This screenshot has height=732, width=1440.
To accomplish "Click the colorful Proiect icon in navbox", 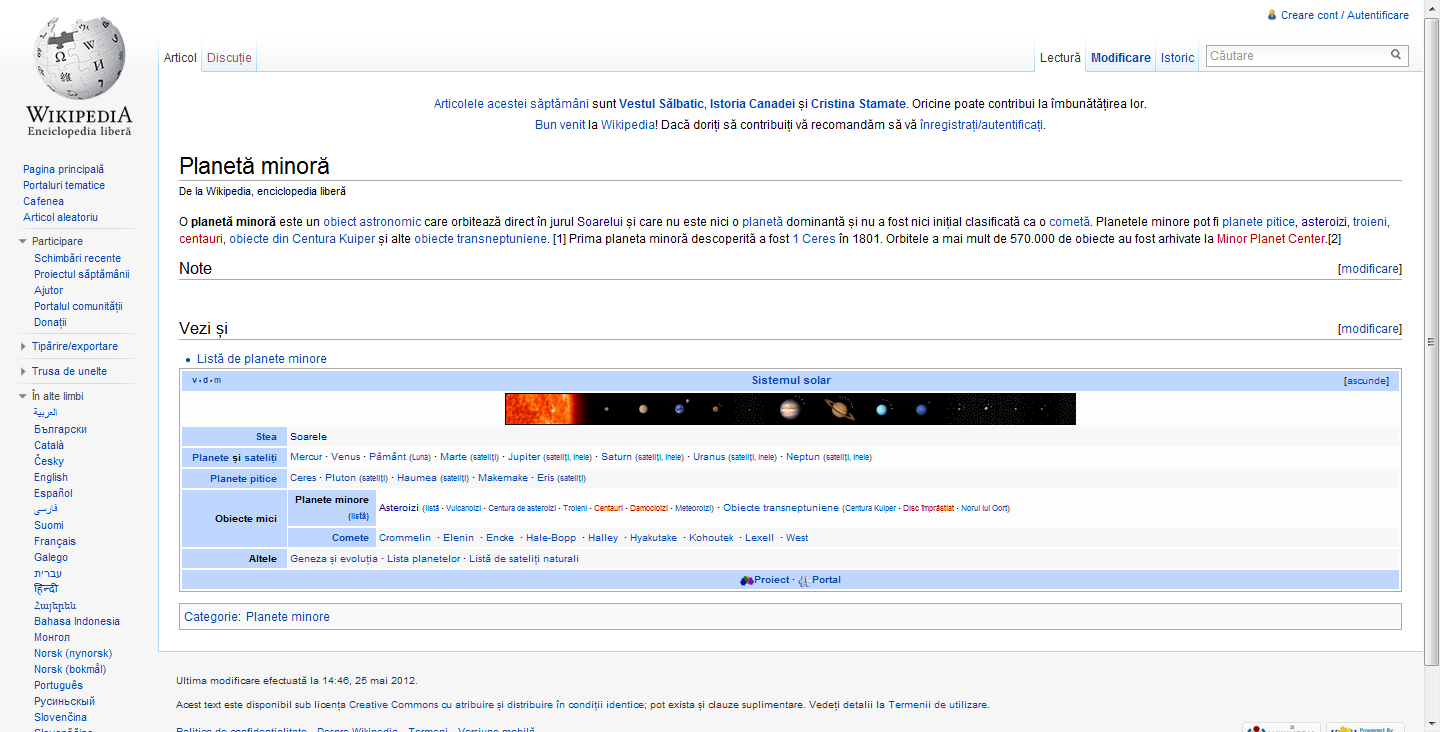I will pyautogui.click(x=746, y=580).
